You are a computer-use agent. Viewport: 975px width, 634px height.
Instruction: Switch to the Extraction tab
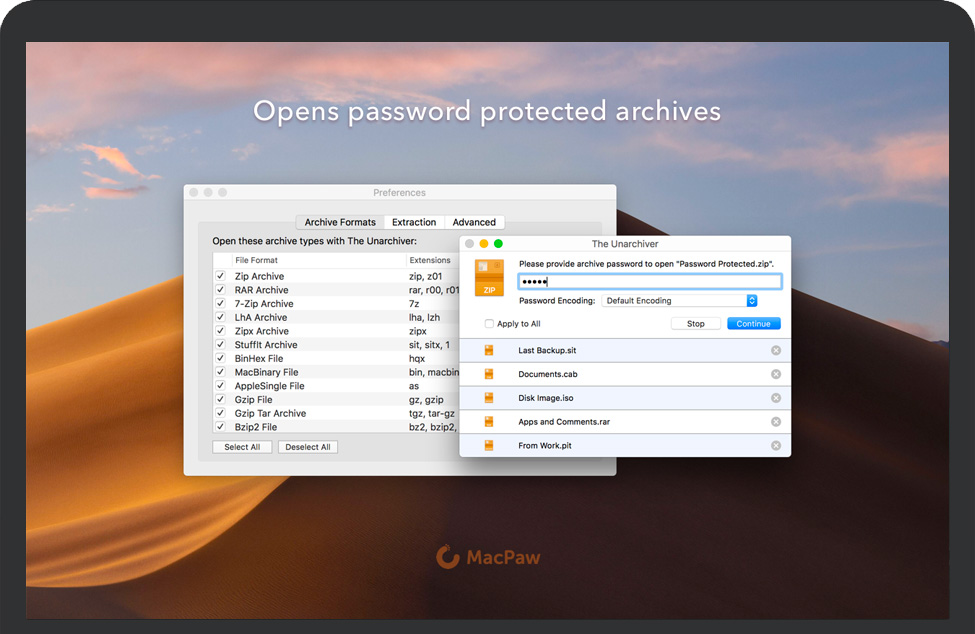[414, 222]
